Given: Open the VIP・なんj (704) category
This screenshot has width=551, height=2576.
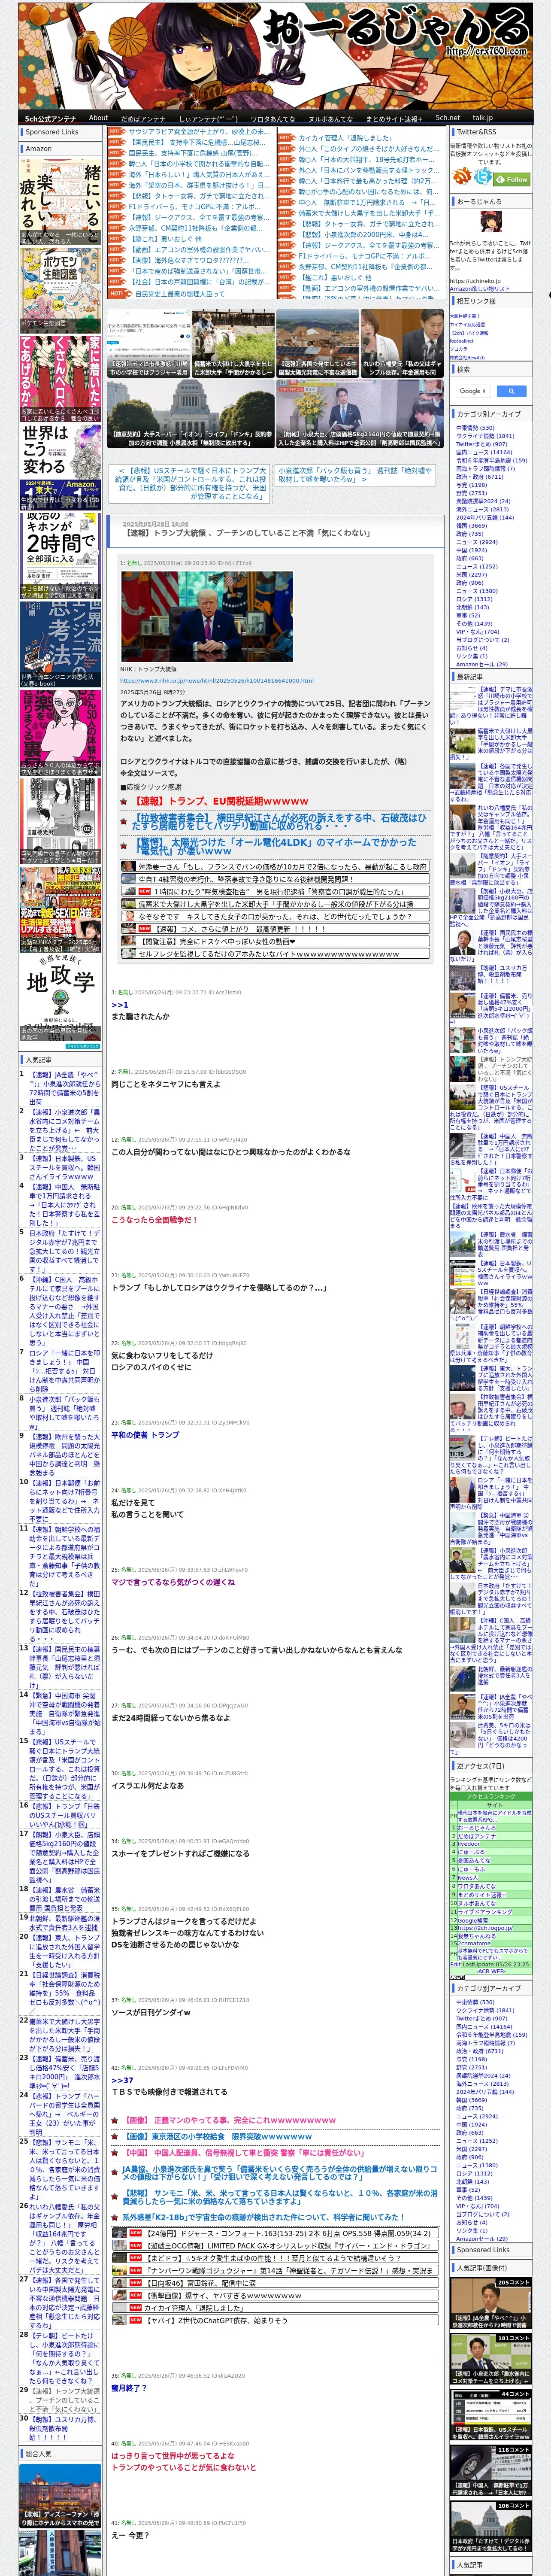Looking at the screenshot, I should pyautogui.click(x=477, y=631).
